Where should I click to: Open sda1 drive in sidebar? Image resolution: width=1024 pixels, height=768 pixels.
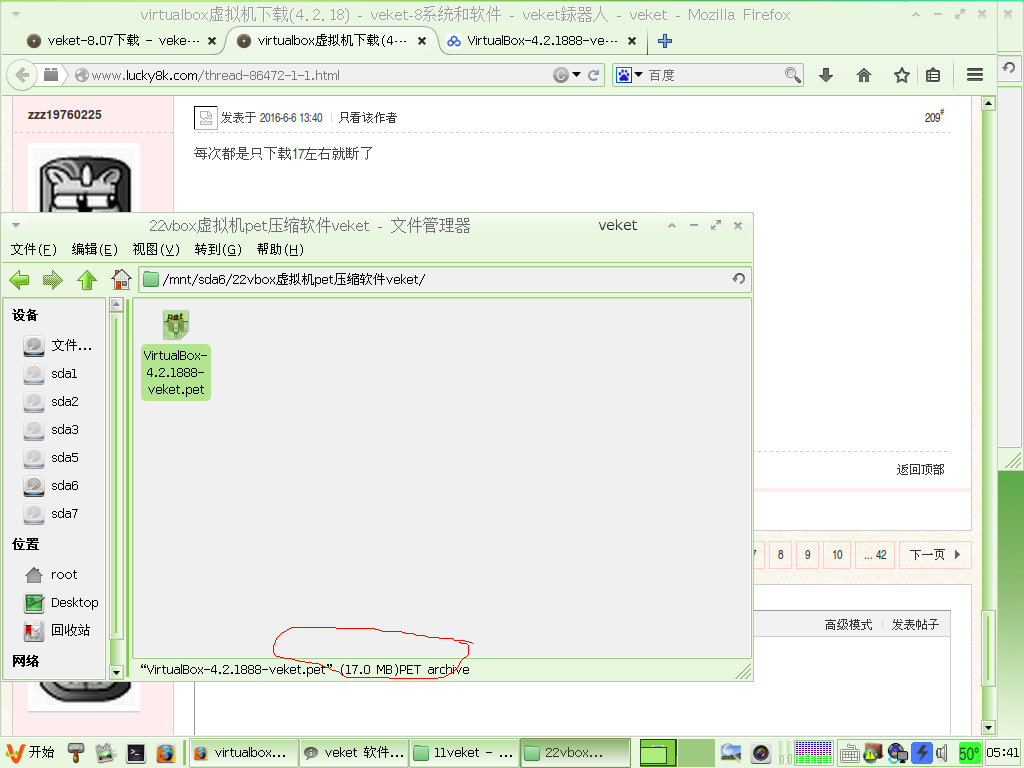point(51,374)
